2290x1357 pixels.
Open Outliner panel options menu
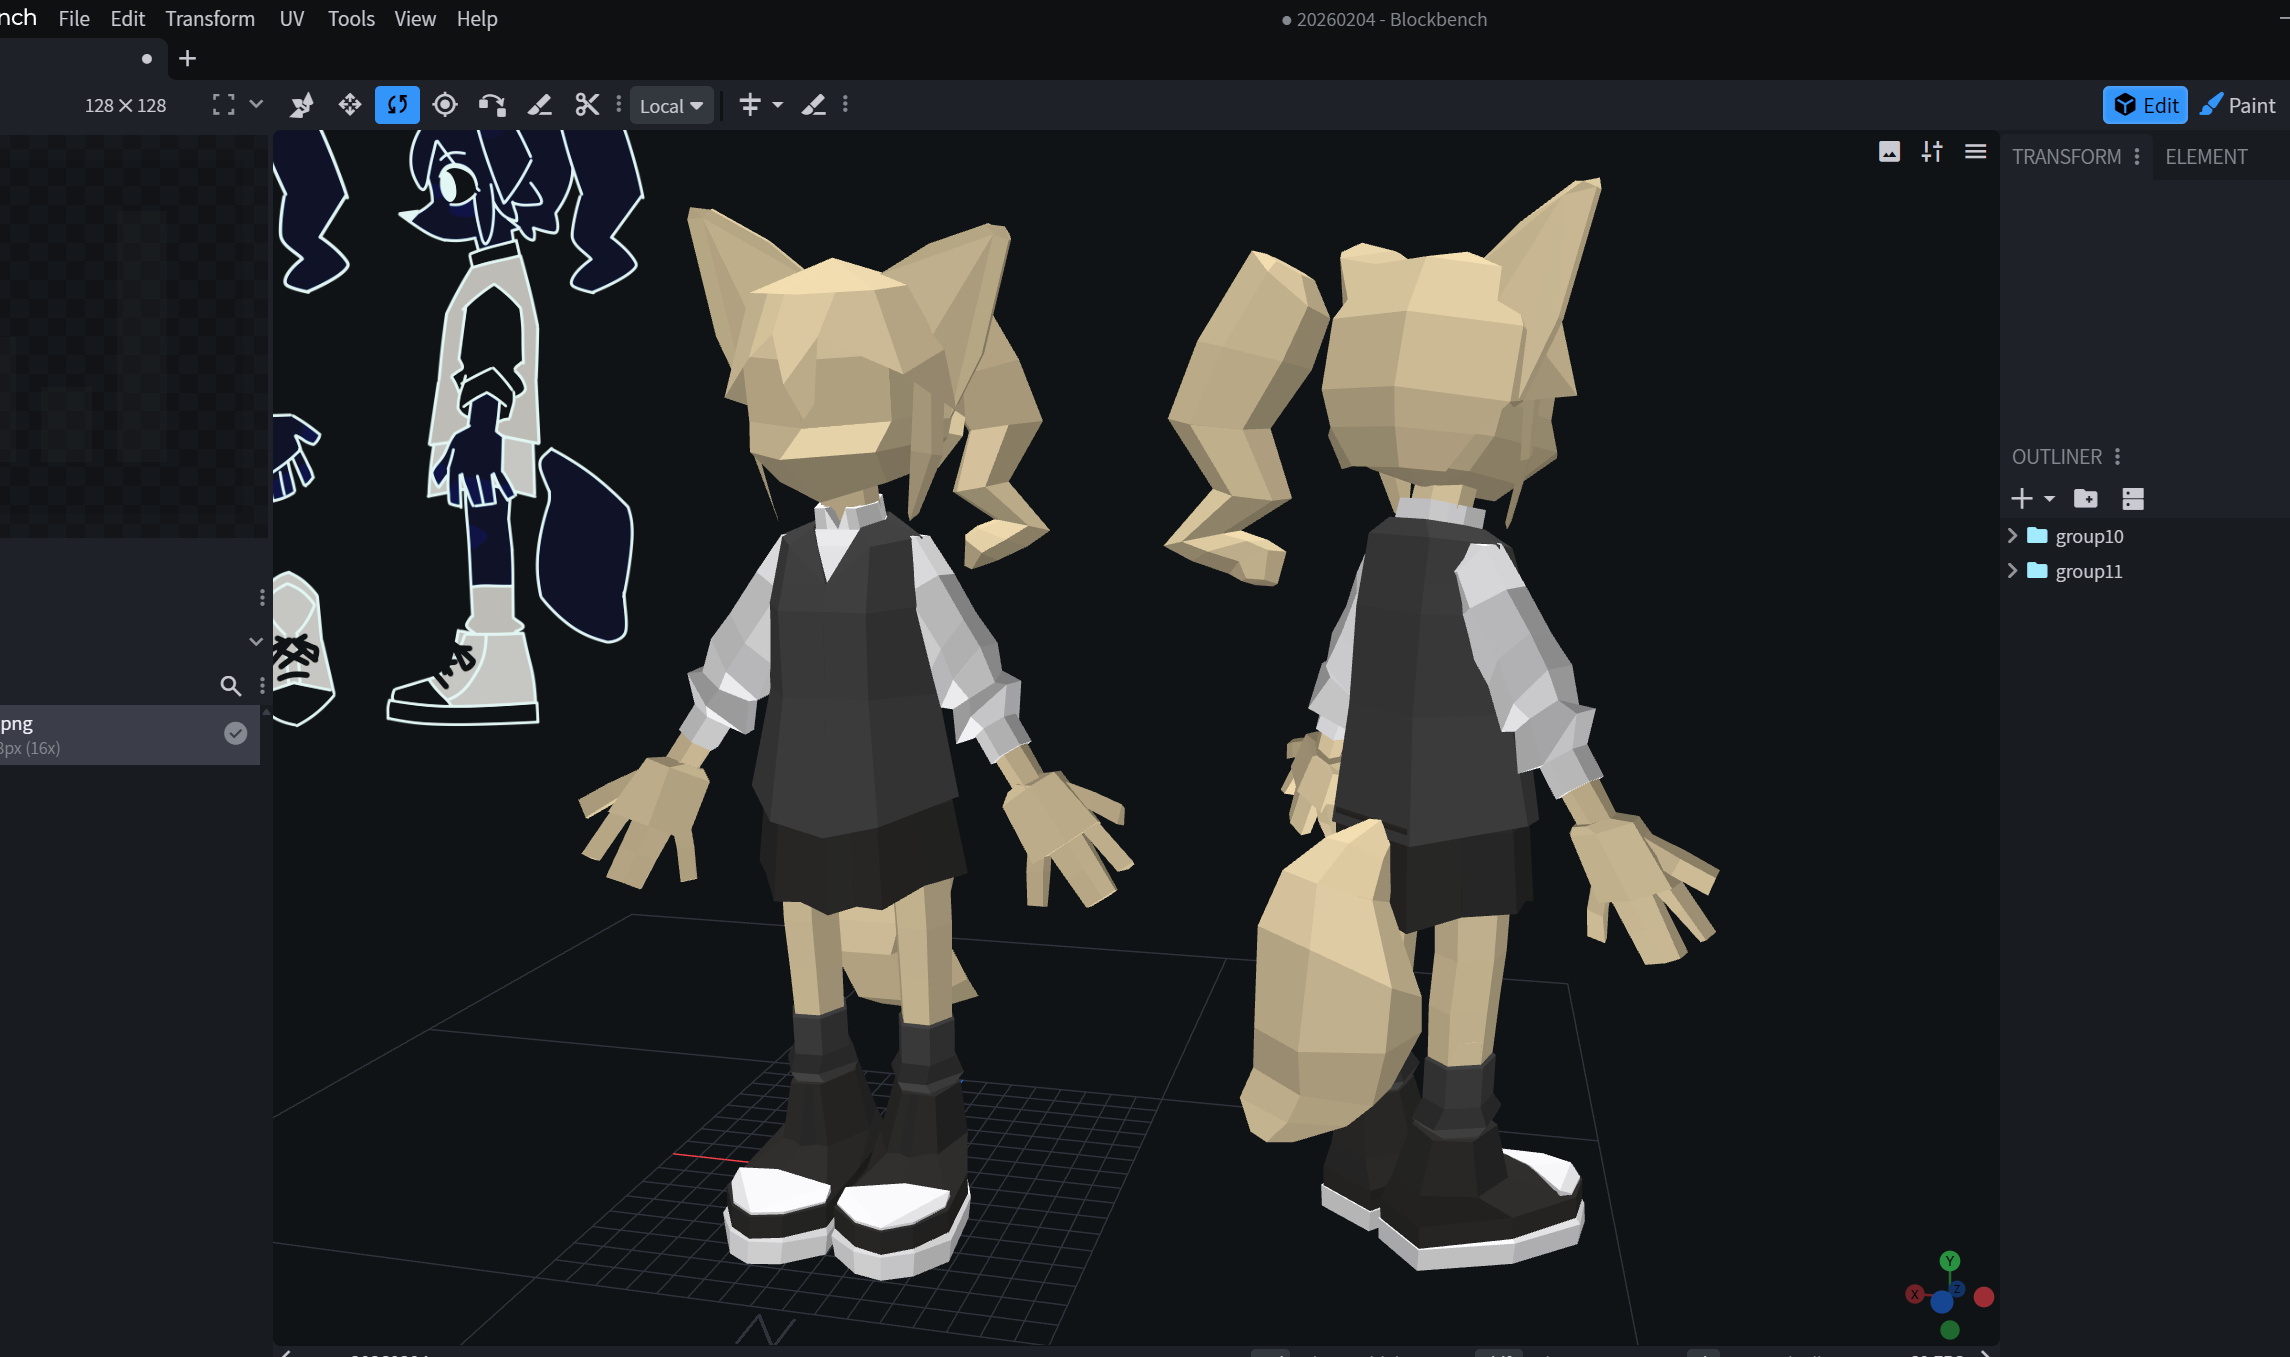pyautogui.click(x=2118, y=457)
